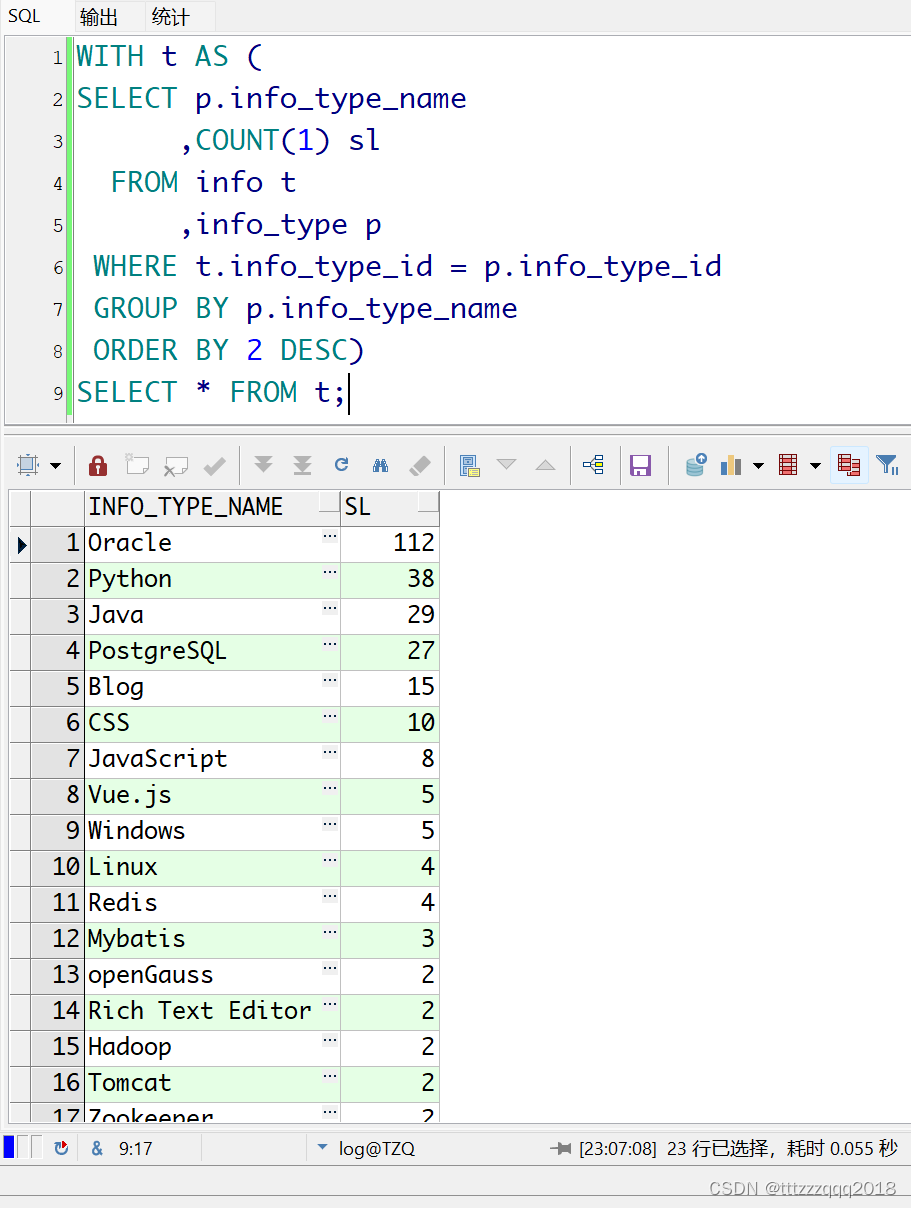Click the previous record up-arrow icon
Viewport: 911px width, 1208px height.
pyautogui.click(x=545, y=465)
